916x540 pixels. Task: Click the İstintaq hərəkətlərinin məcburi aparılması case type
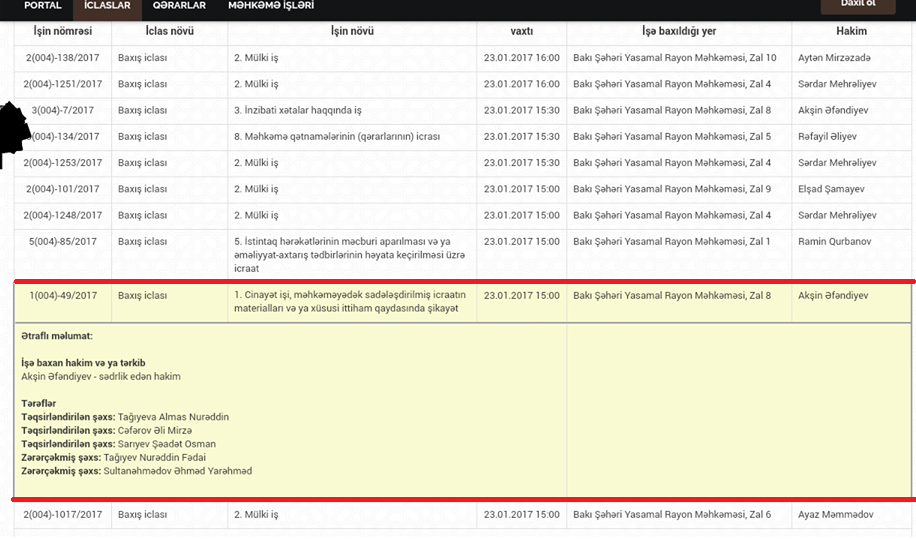349,255
